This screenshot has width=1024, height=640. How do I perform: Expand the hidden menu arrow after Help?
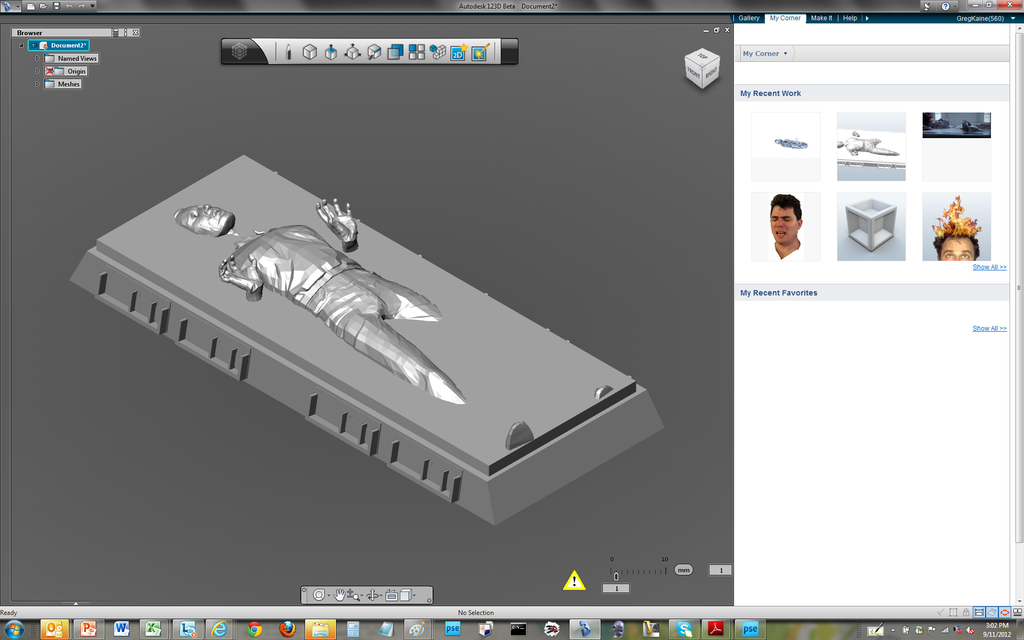867,18
